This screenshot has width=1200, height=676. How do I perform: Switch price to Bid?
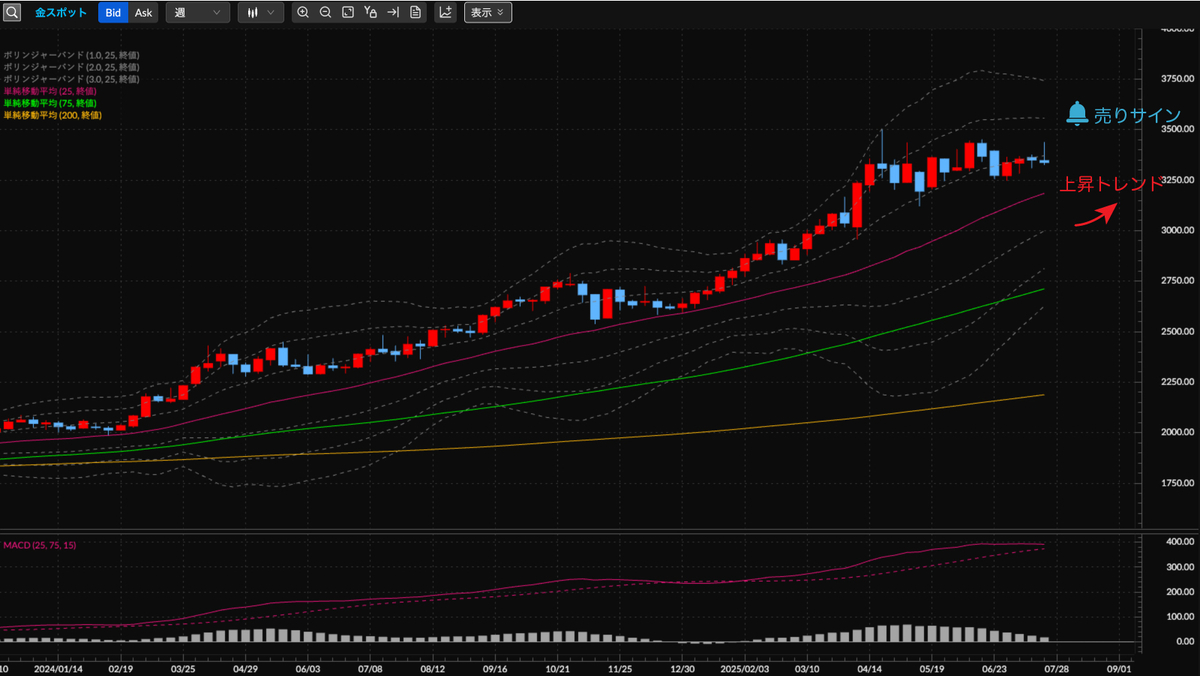click(113, 13)
